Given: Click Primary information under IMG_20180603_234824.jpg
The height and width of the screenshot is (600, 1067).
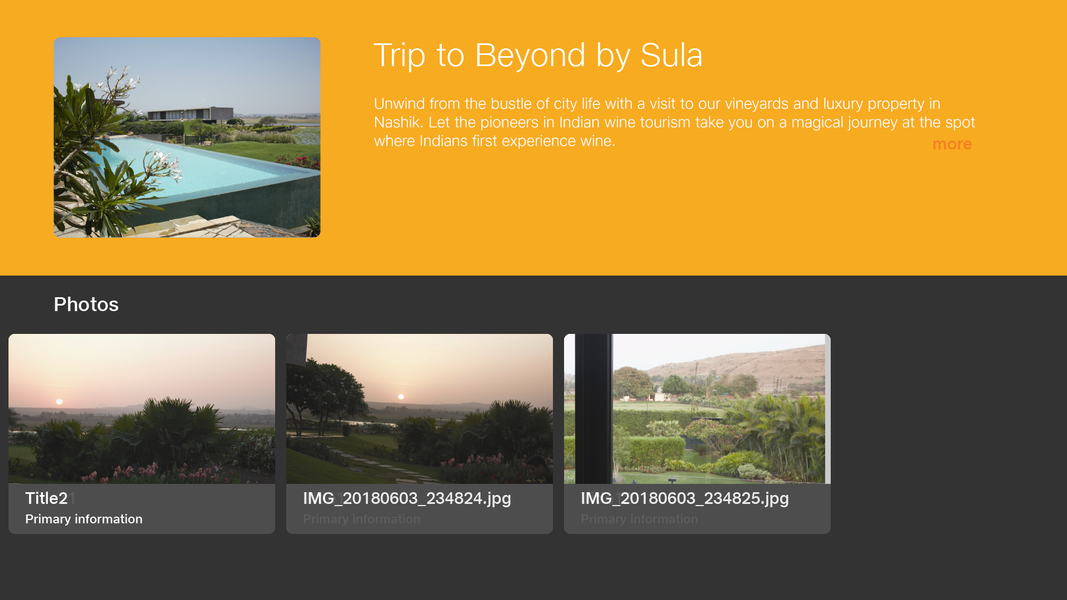Looking at the screenshot, I should click(x=361, y=519).
